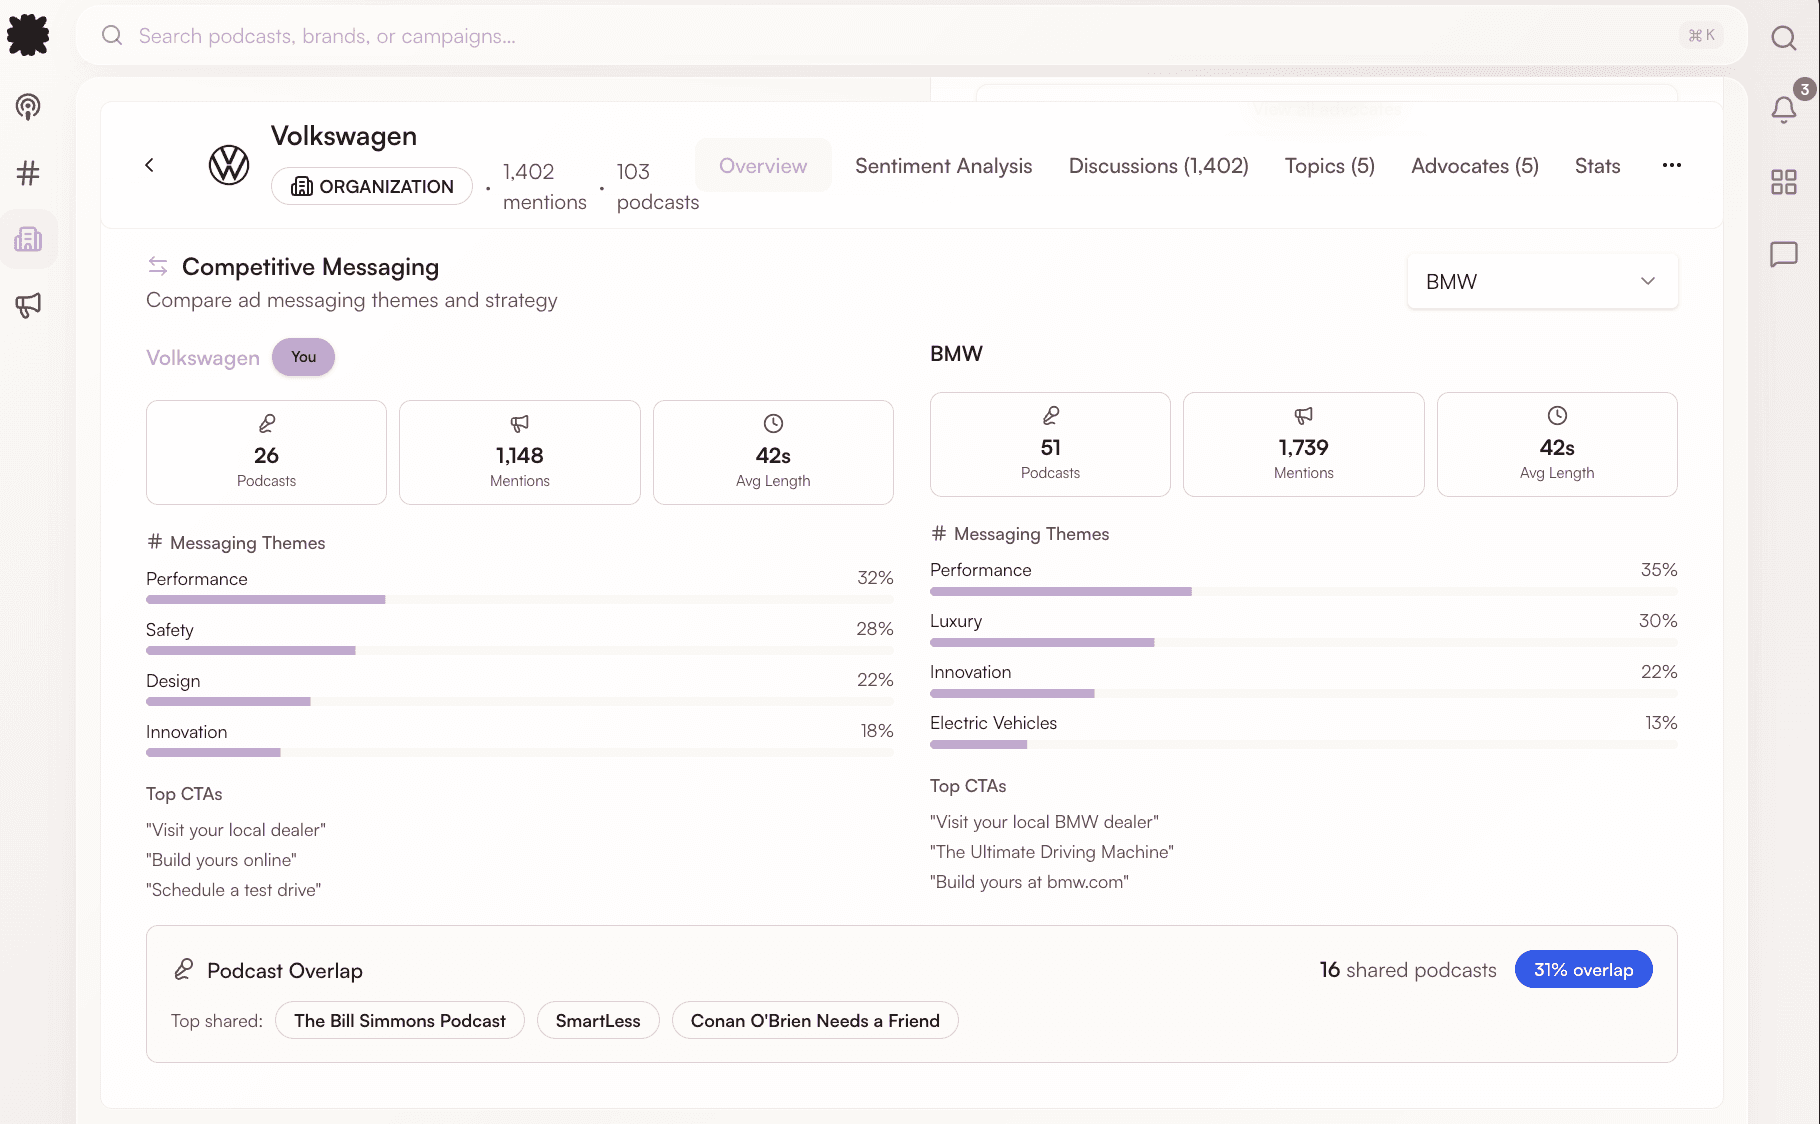Click the hash icon beside BMW Messaging Themes
This screenshot has width=1820, height=1124.
pyautogui.click(x=939, y=533)
